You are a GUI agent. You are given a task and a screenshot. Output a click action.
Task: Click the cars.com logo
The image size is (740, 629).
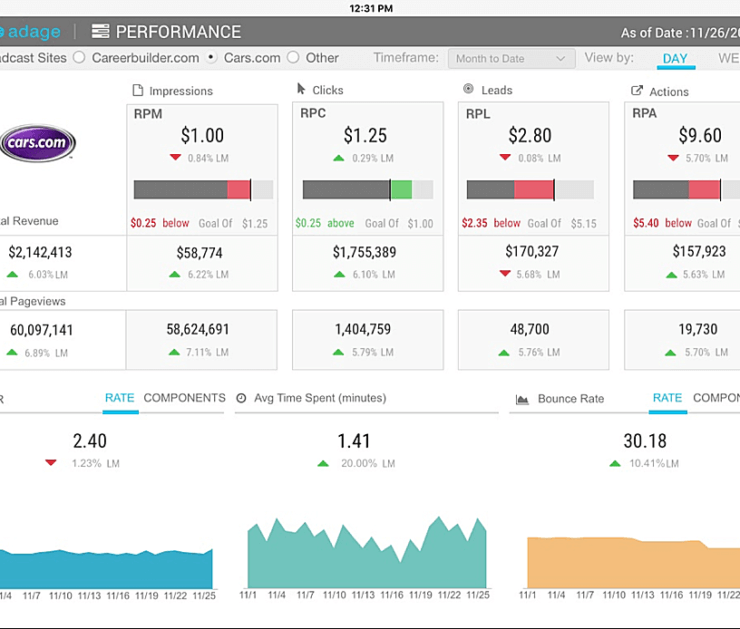click(x=38, y=143)
